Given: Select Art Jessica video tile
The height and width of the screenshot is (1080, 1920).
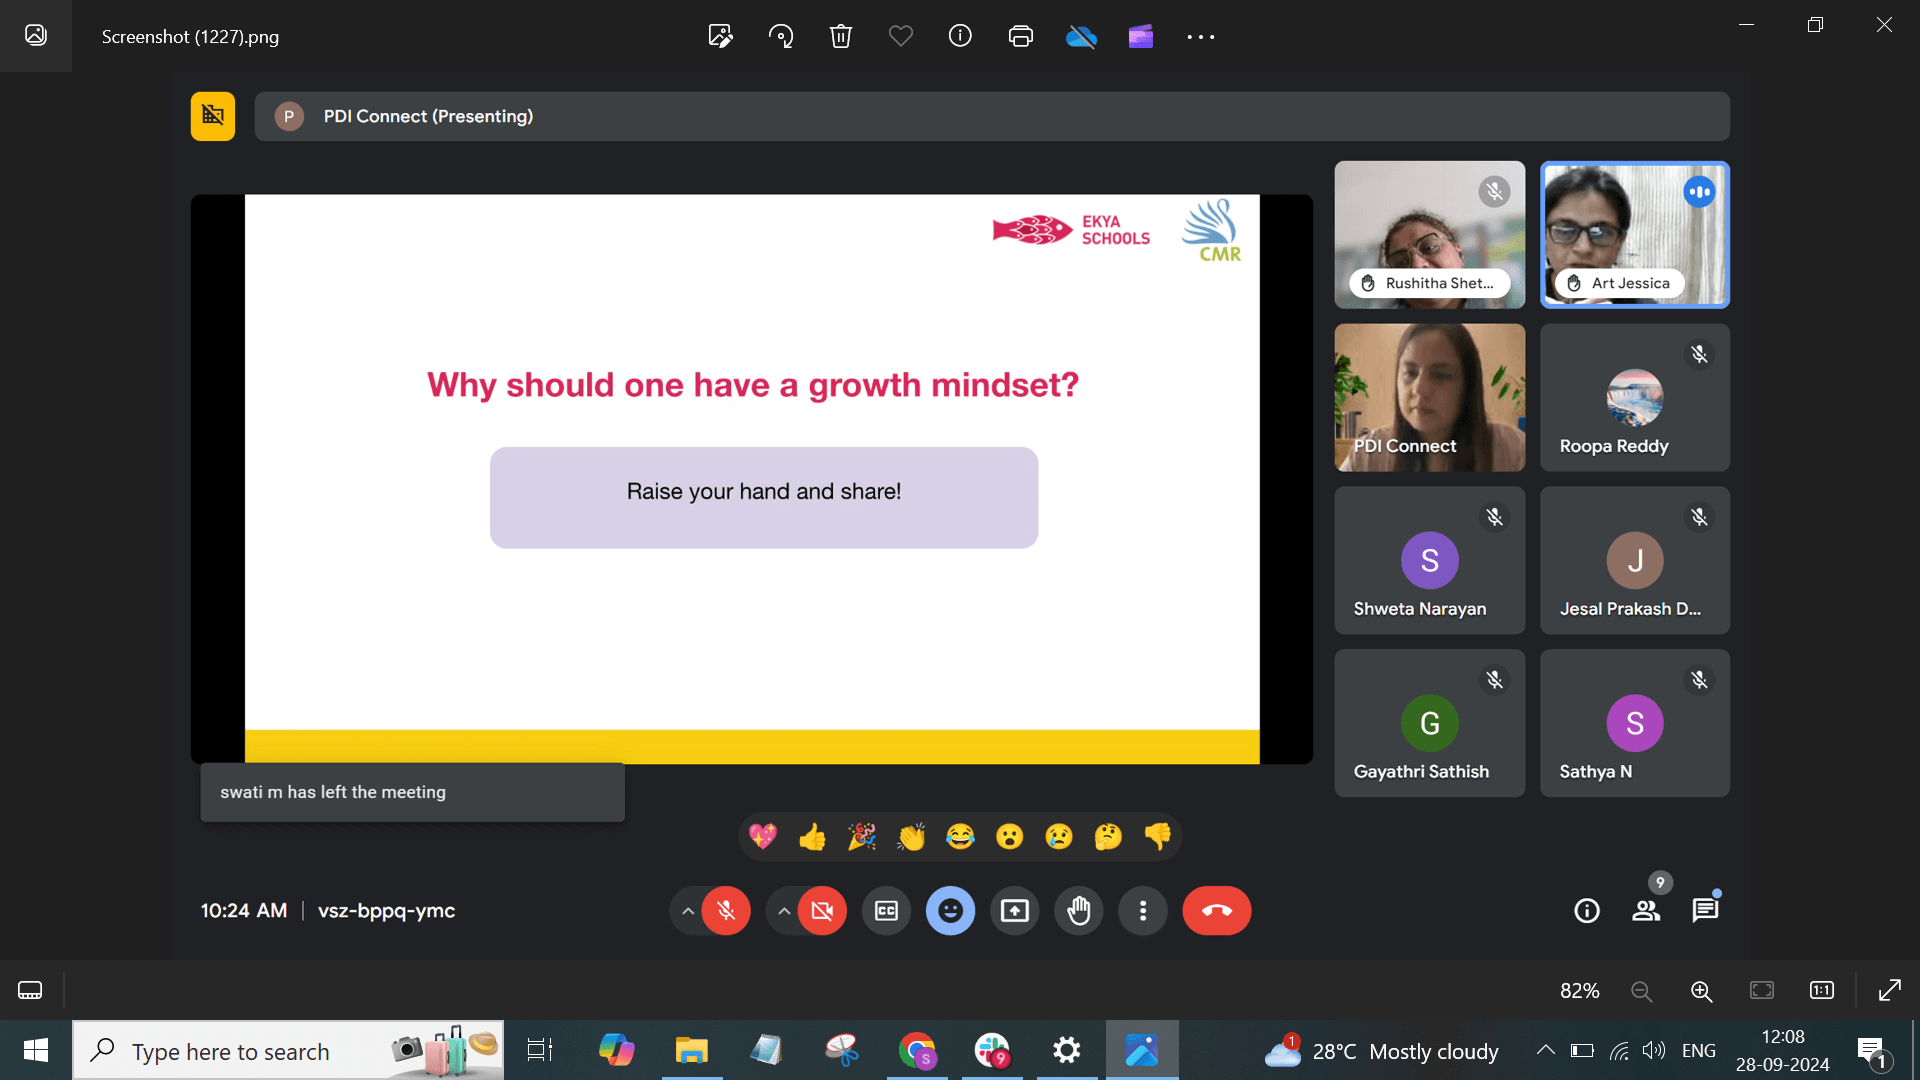Looking at the screenshot, I should pyautogui.click(x=1635, y=235).
